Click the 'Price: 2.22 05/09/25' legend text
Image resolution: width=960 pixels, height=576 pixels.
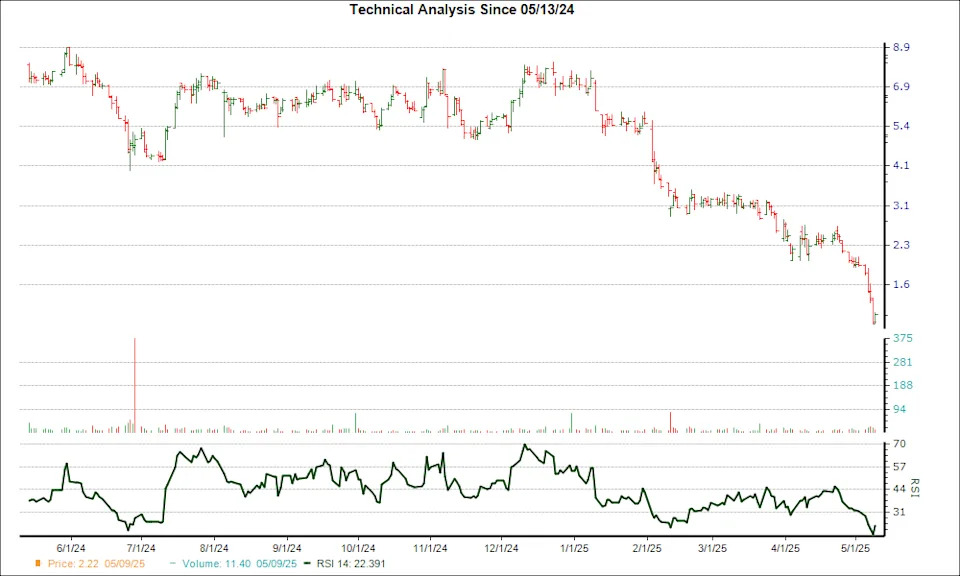tap(96, 564)
